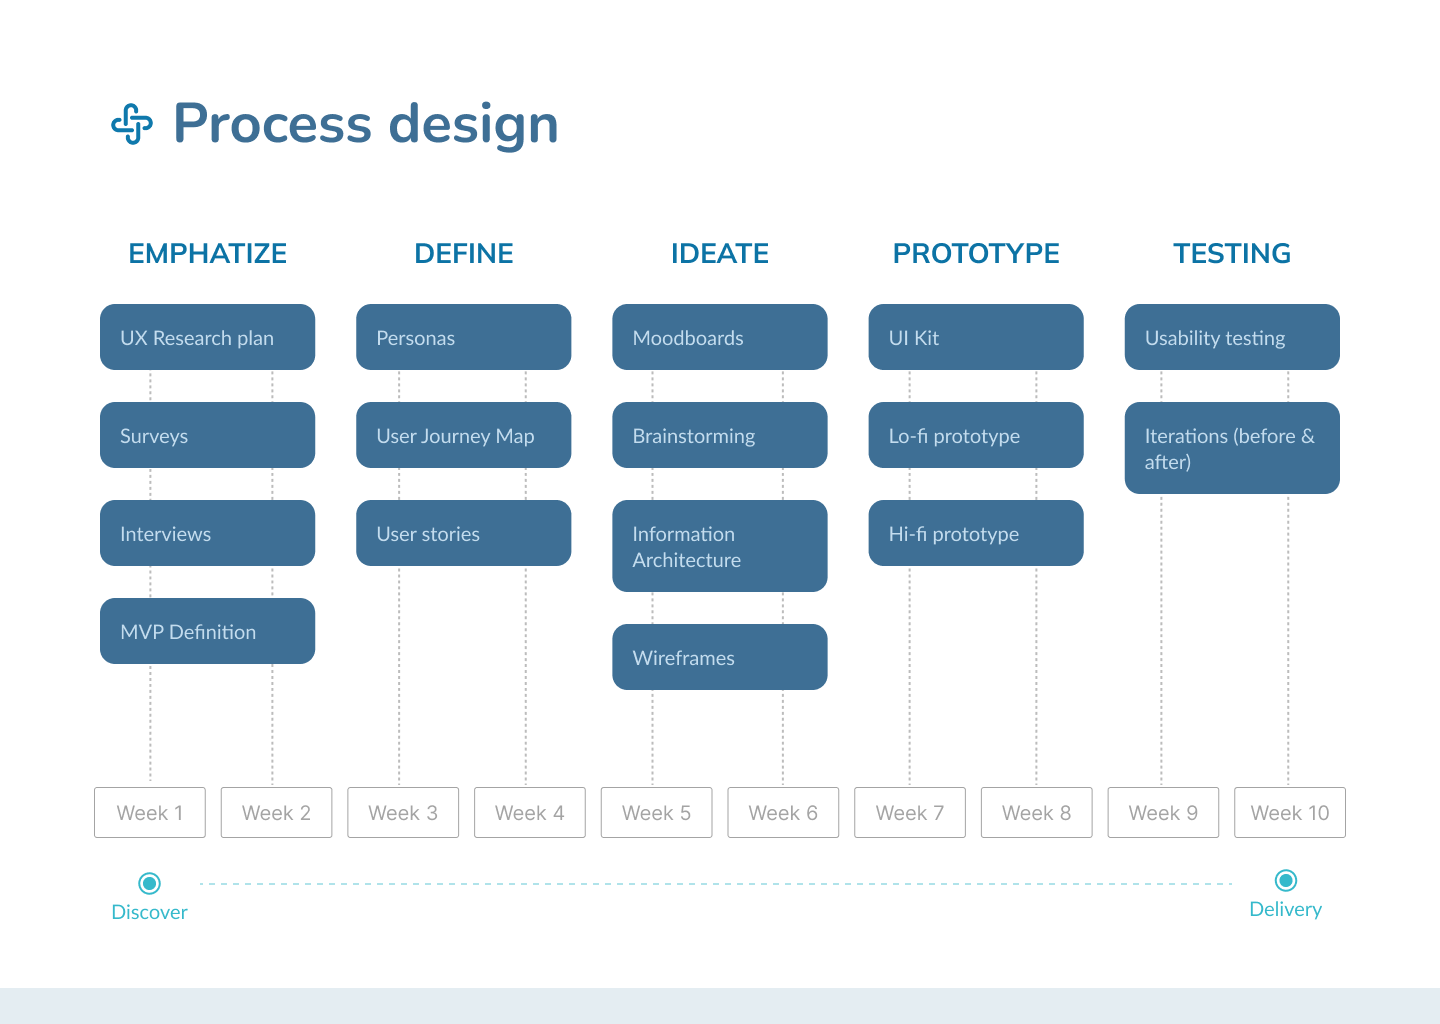Open the User Journey Map card
This screenshot has height=1024, width=1440.
[463, 435]
